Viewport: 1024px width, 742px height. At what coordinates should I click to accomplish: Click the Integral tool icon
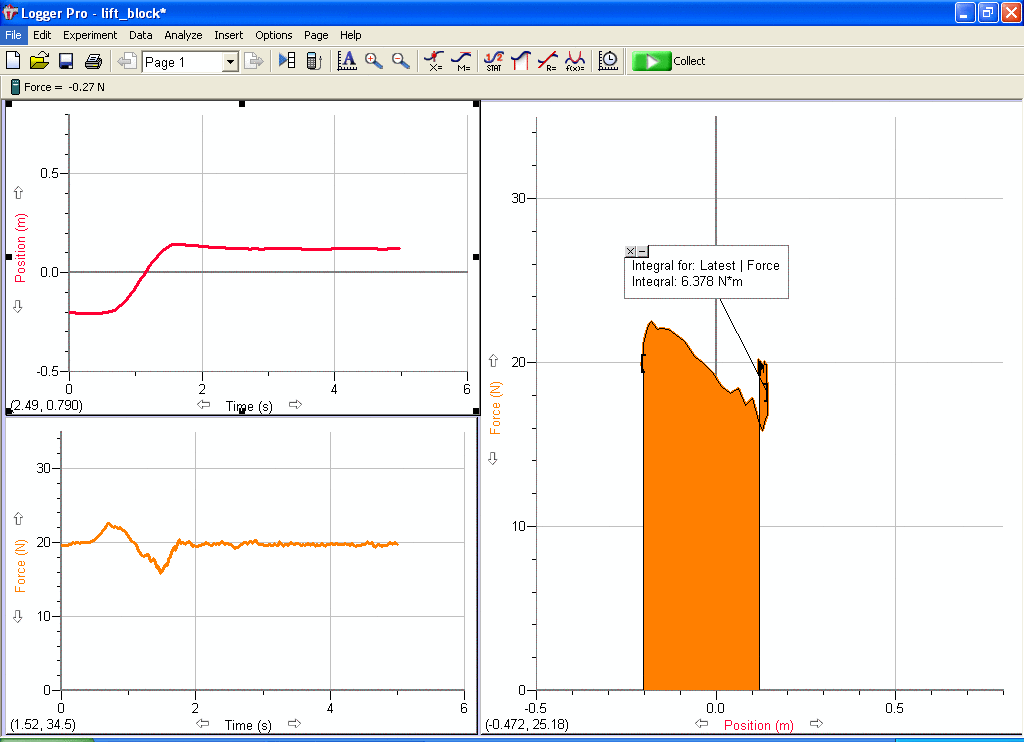(520, 61)
